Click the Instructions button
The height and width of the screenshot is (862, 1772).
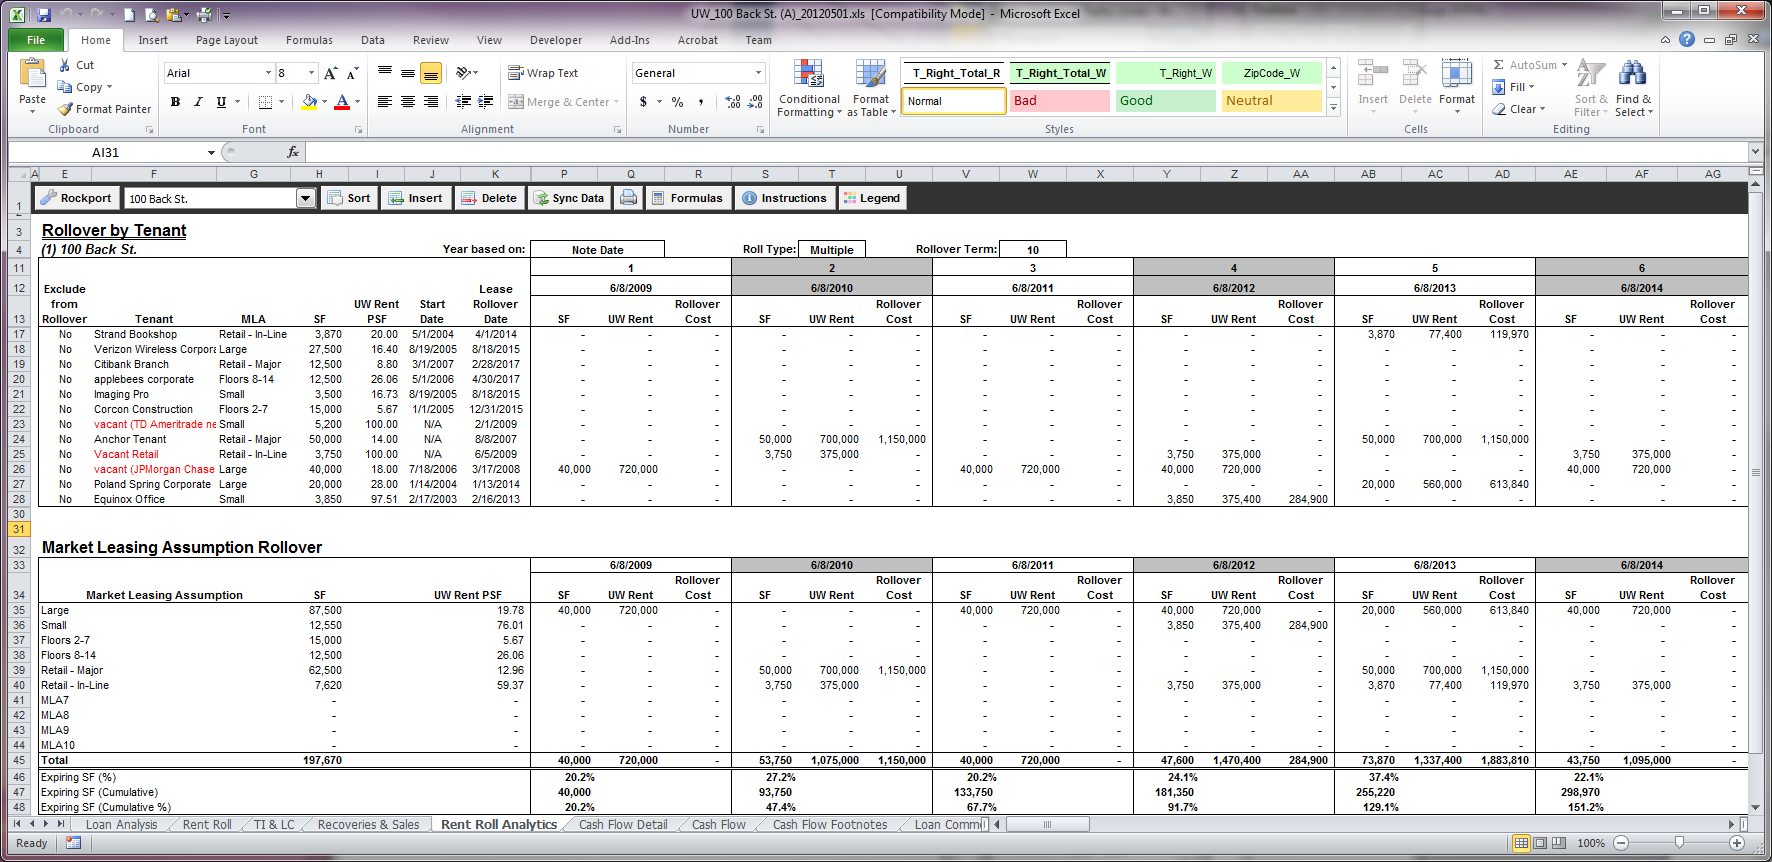[785, 198]
